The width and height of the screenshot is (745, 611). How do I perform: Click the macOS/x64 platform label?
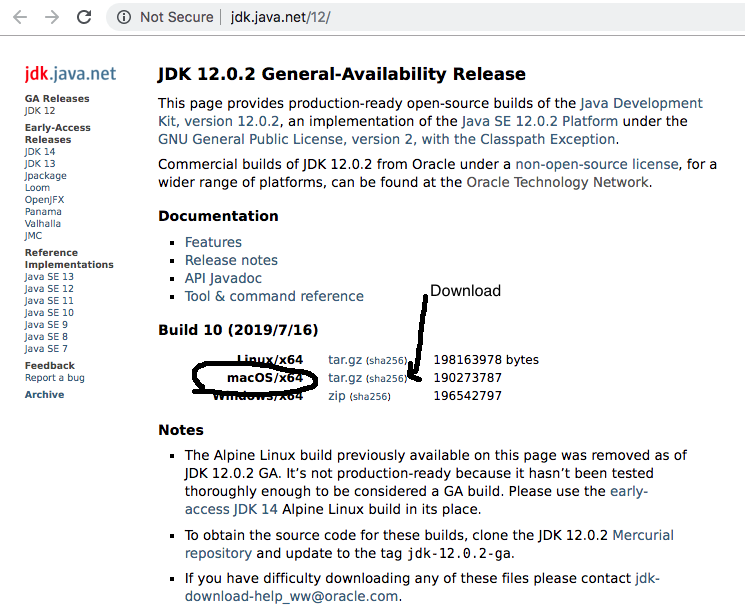[x=265, y=378]
